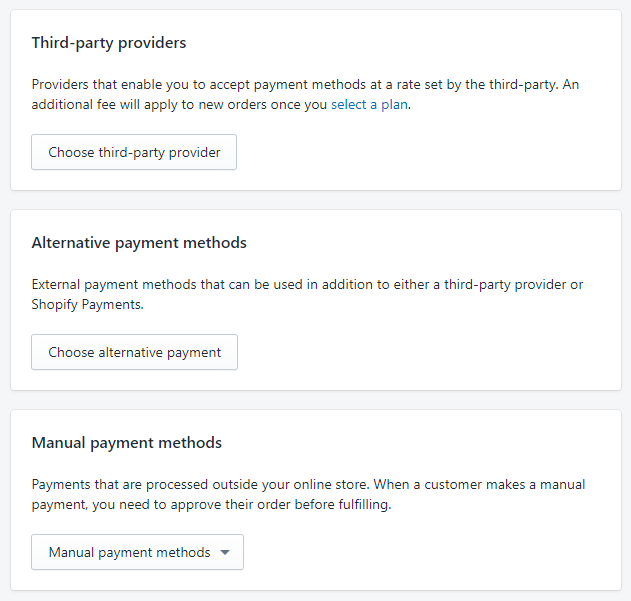The height and width of the screenshot is (601, 631).
Task: Click the caret arrow on Manual payment methods
Action: (225, 552)
